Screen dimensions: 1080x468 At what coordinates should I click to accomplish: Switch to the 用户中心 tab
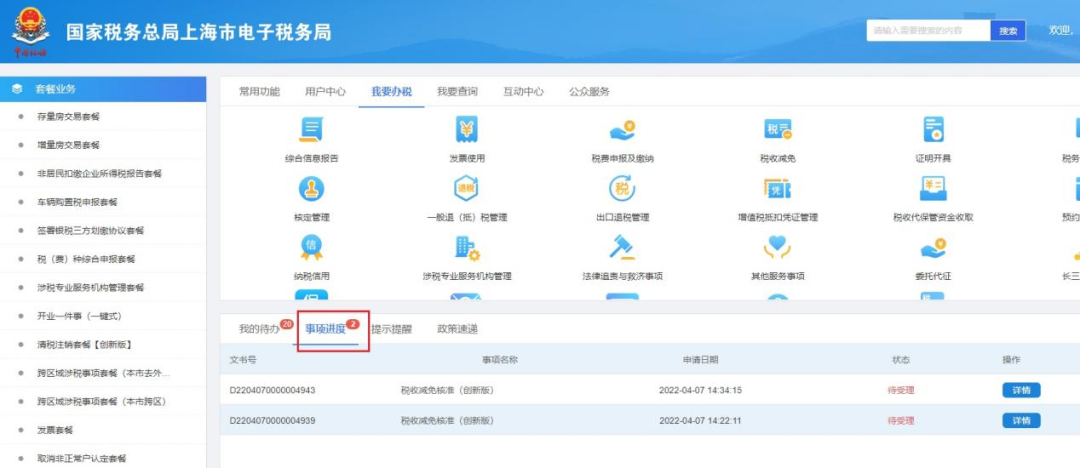(325, 91)
